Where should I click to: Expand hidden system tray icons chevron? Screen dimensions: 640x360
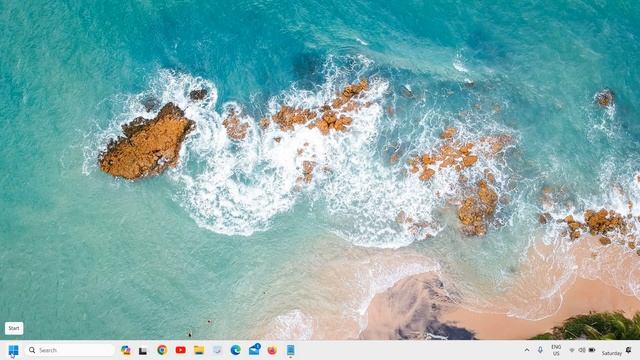tap(527, 350)
